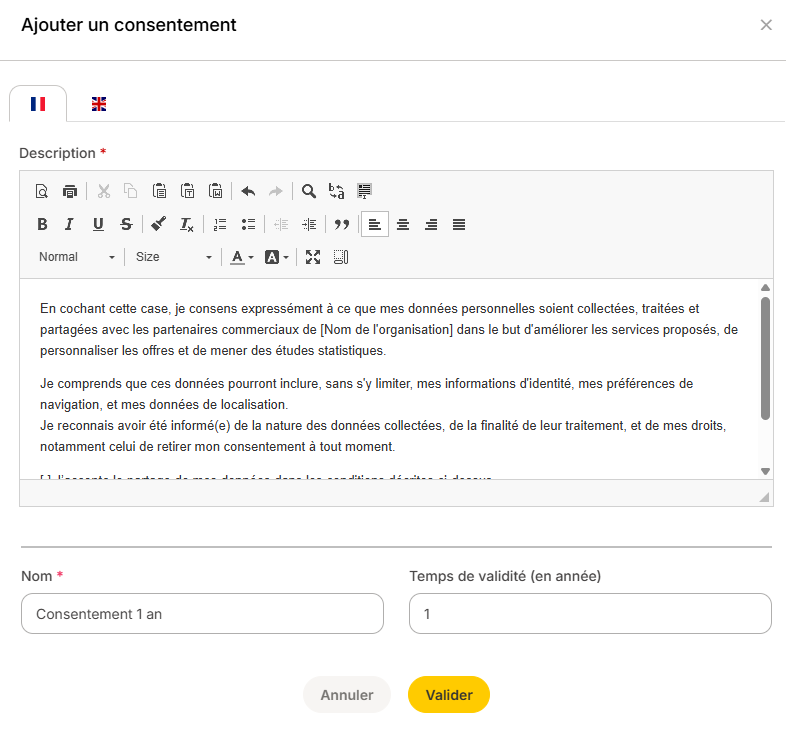Open the font Size dropdown
Screen dimensions: 786x730
click(173, 257)
